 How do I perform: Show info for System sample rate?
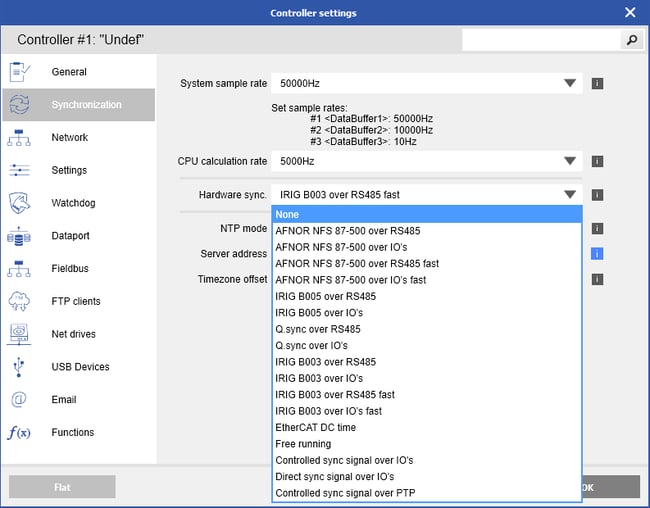pos(597,84)
